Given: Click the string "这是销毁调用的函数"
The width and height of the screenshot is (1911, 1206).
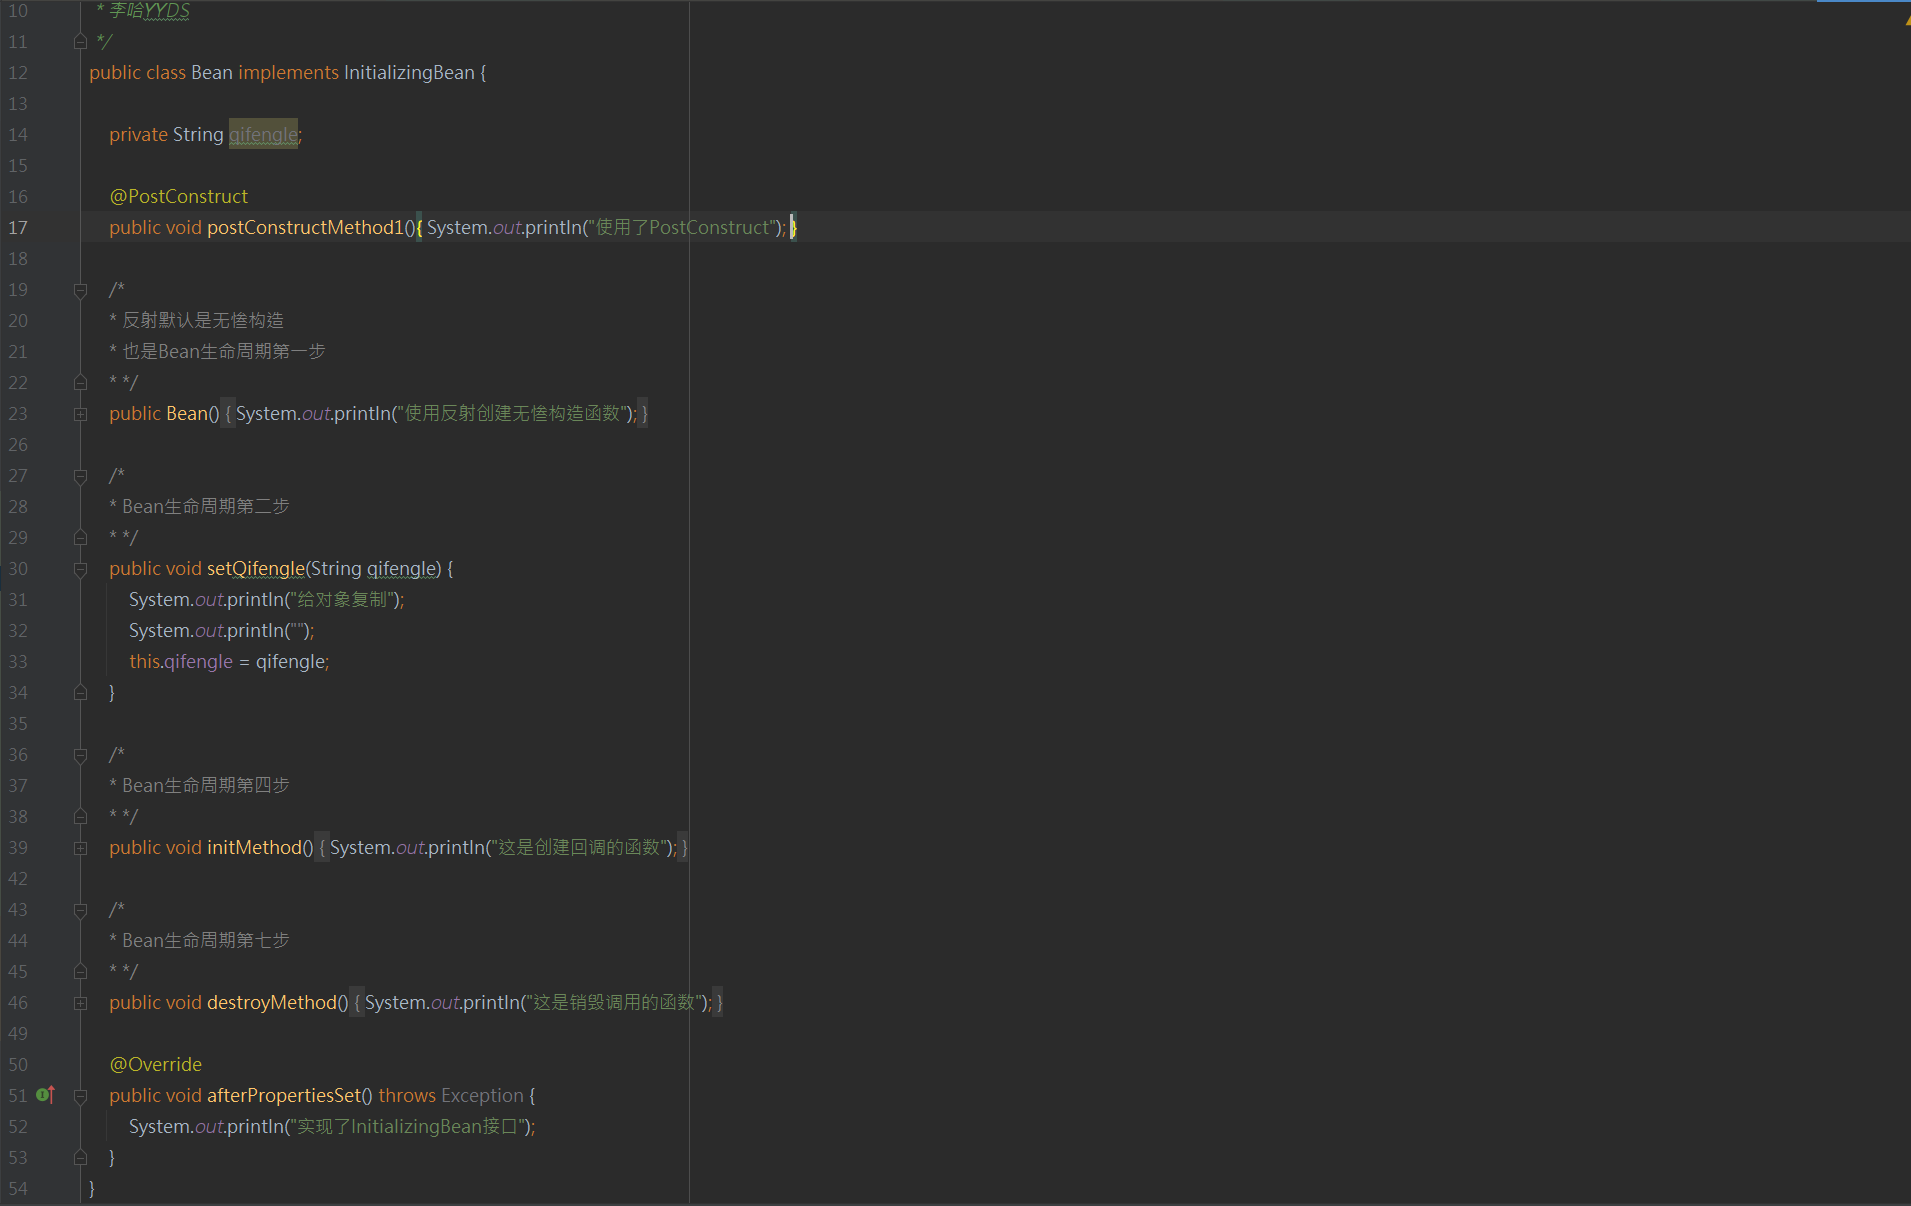Looking at the screenshot, I should [614, 1003].
